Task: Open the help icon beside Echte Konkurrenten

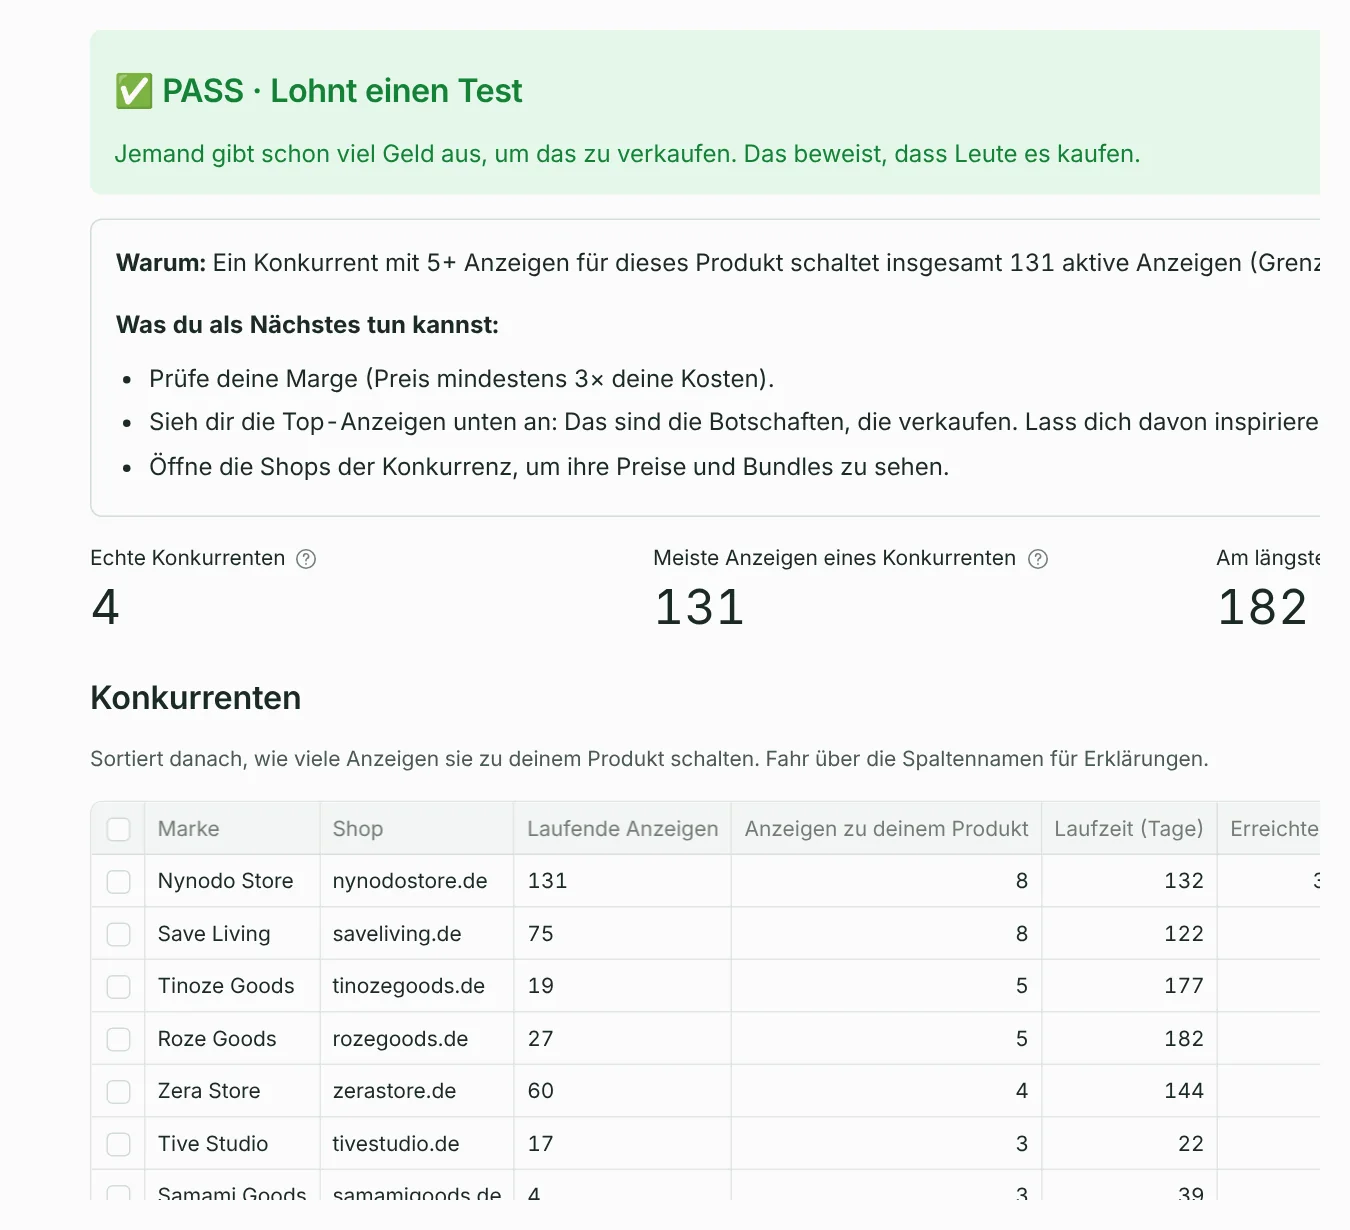Action: tap(307, 559)
